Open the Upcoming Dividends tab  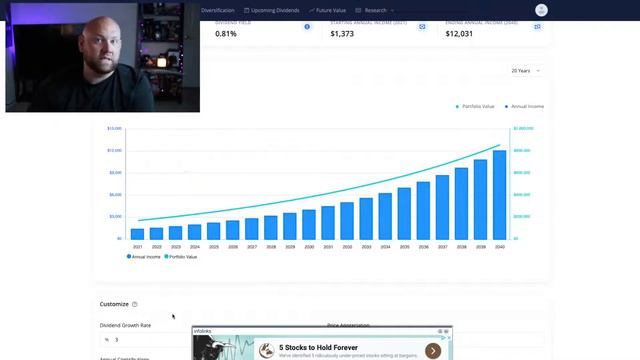coord(271,10)
